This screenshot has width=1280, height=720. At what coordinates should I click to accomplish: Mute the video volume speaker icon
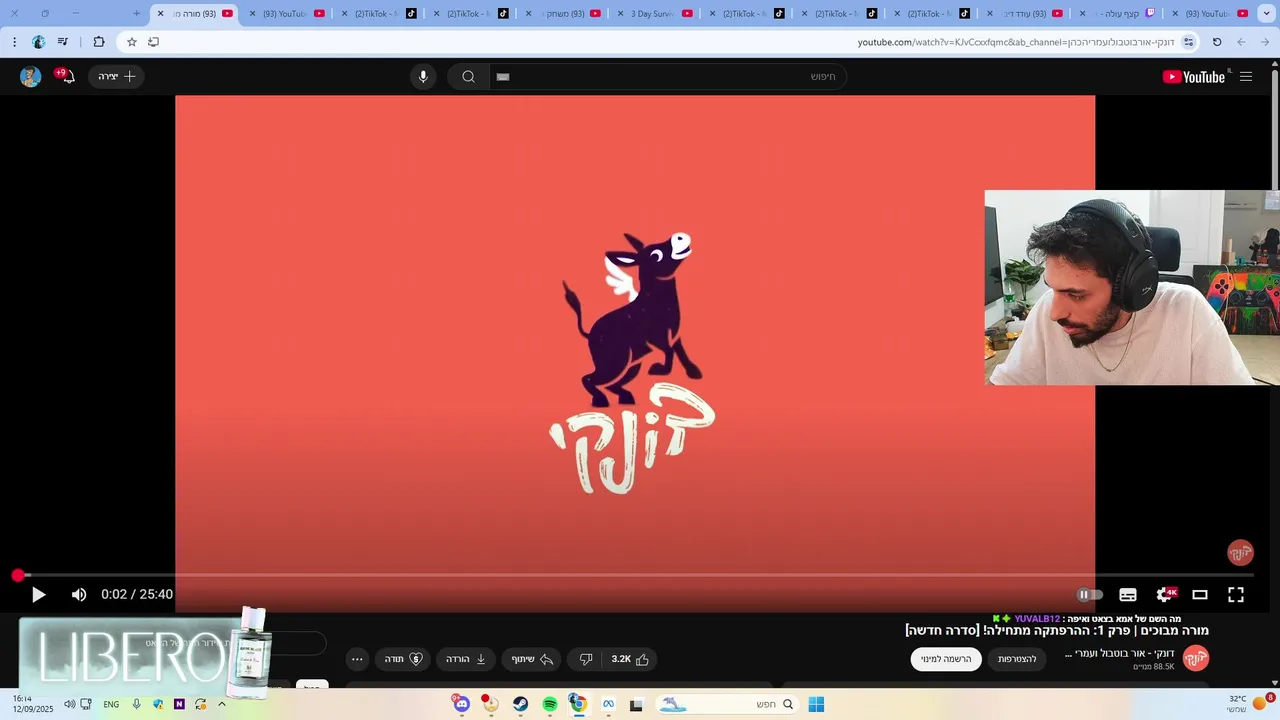tap(79, 595)
